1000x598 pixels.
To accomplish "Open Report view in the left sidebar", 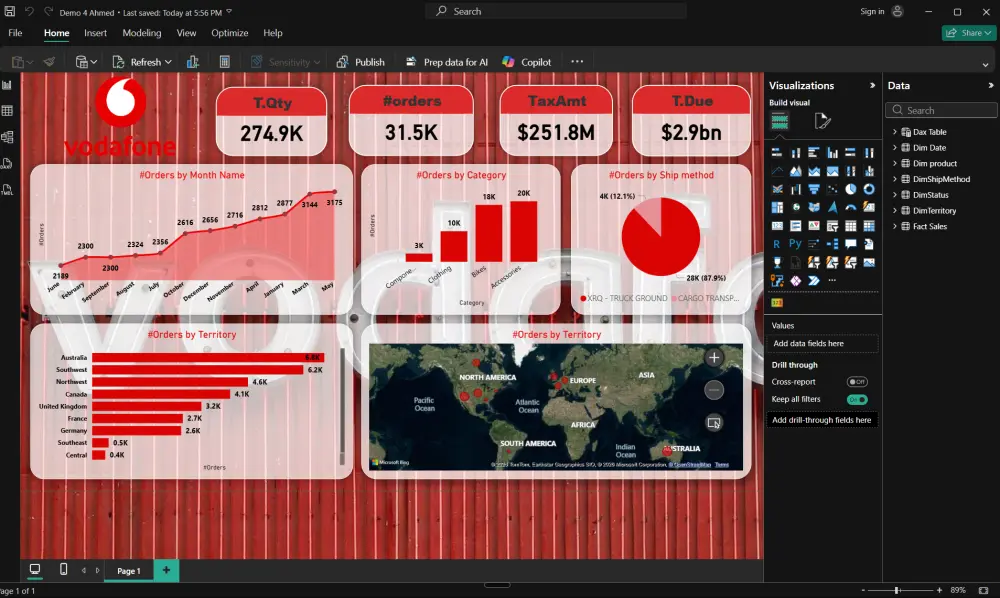I will 8,85.
